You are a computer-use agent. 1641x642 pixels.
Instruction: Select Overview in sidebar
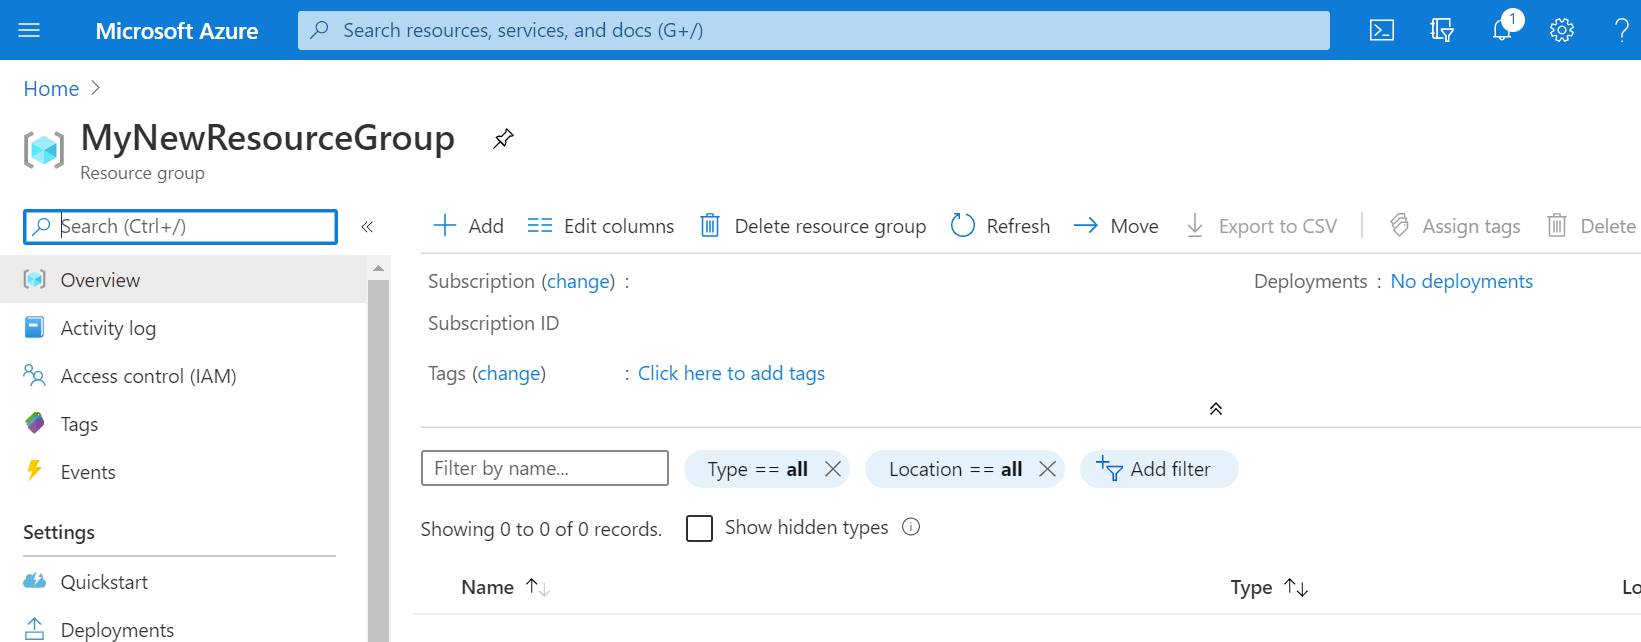coord(183,280)
